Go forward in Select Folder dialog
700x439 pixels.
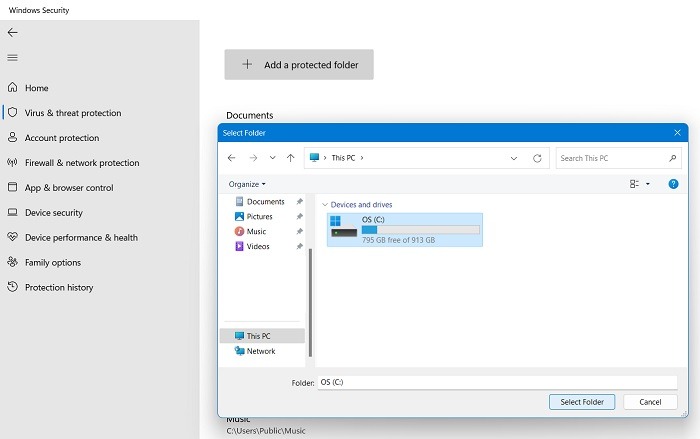[253, 158]
